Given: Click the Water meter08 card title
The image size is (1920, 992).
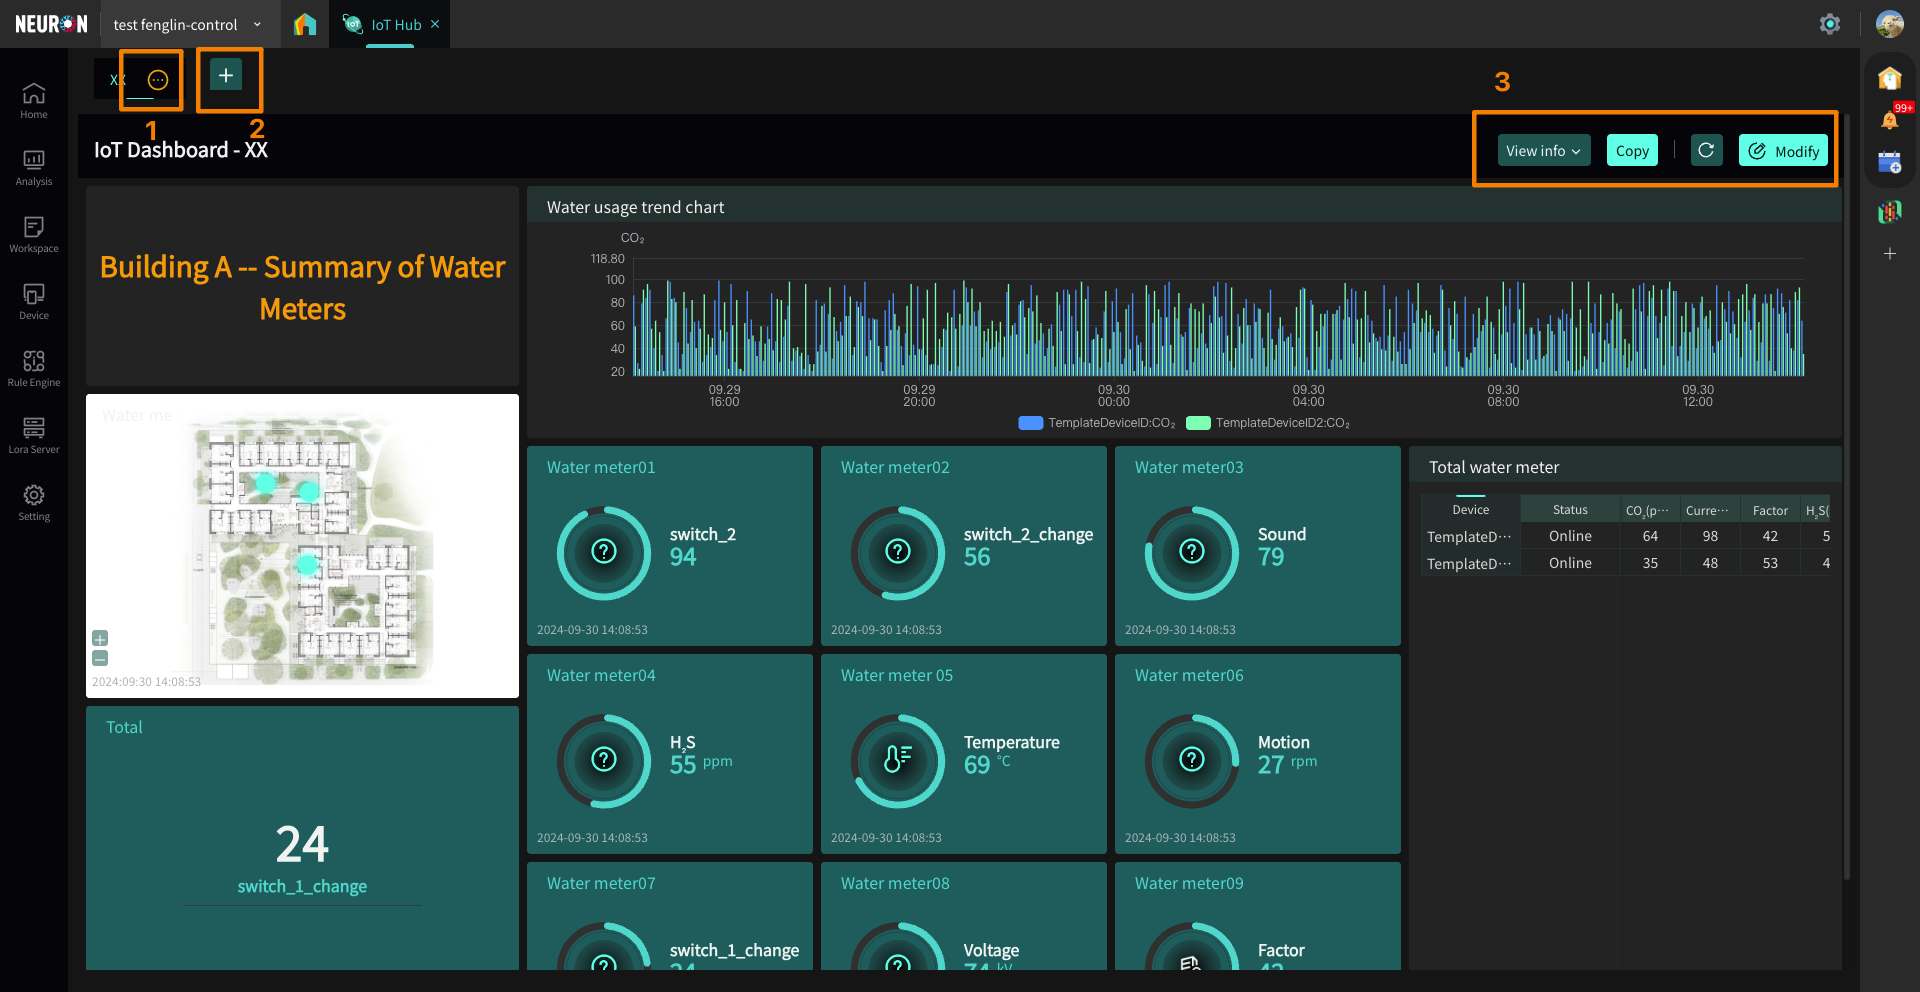Looking at the screenshot, I should pos(895,883).
